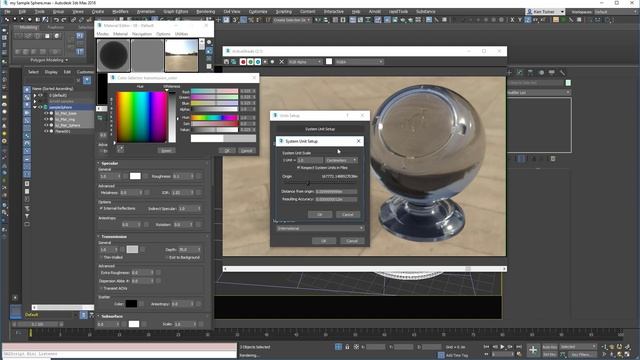Image resolution: width=640 pixels, height=360 pixels.
Task: Click OK in Color Selector
Action: click(227, 151)
